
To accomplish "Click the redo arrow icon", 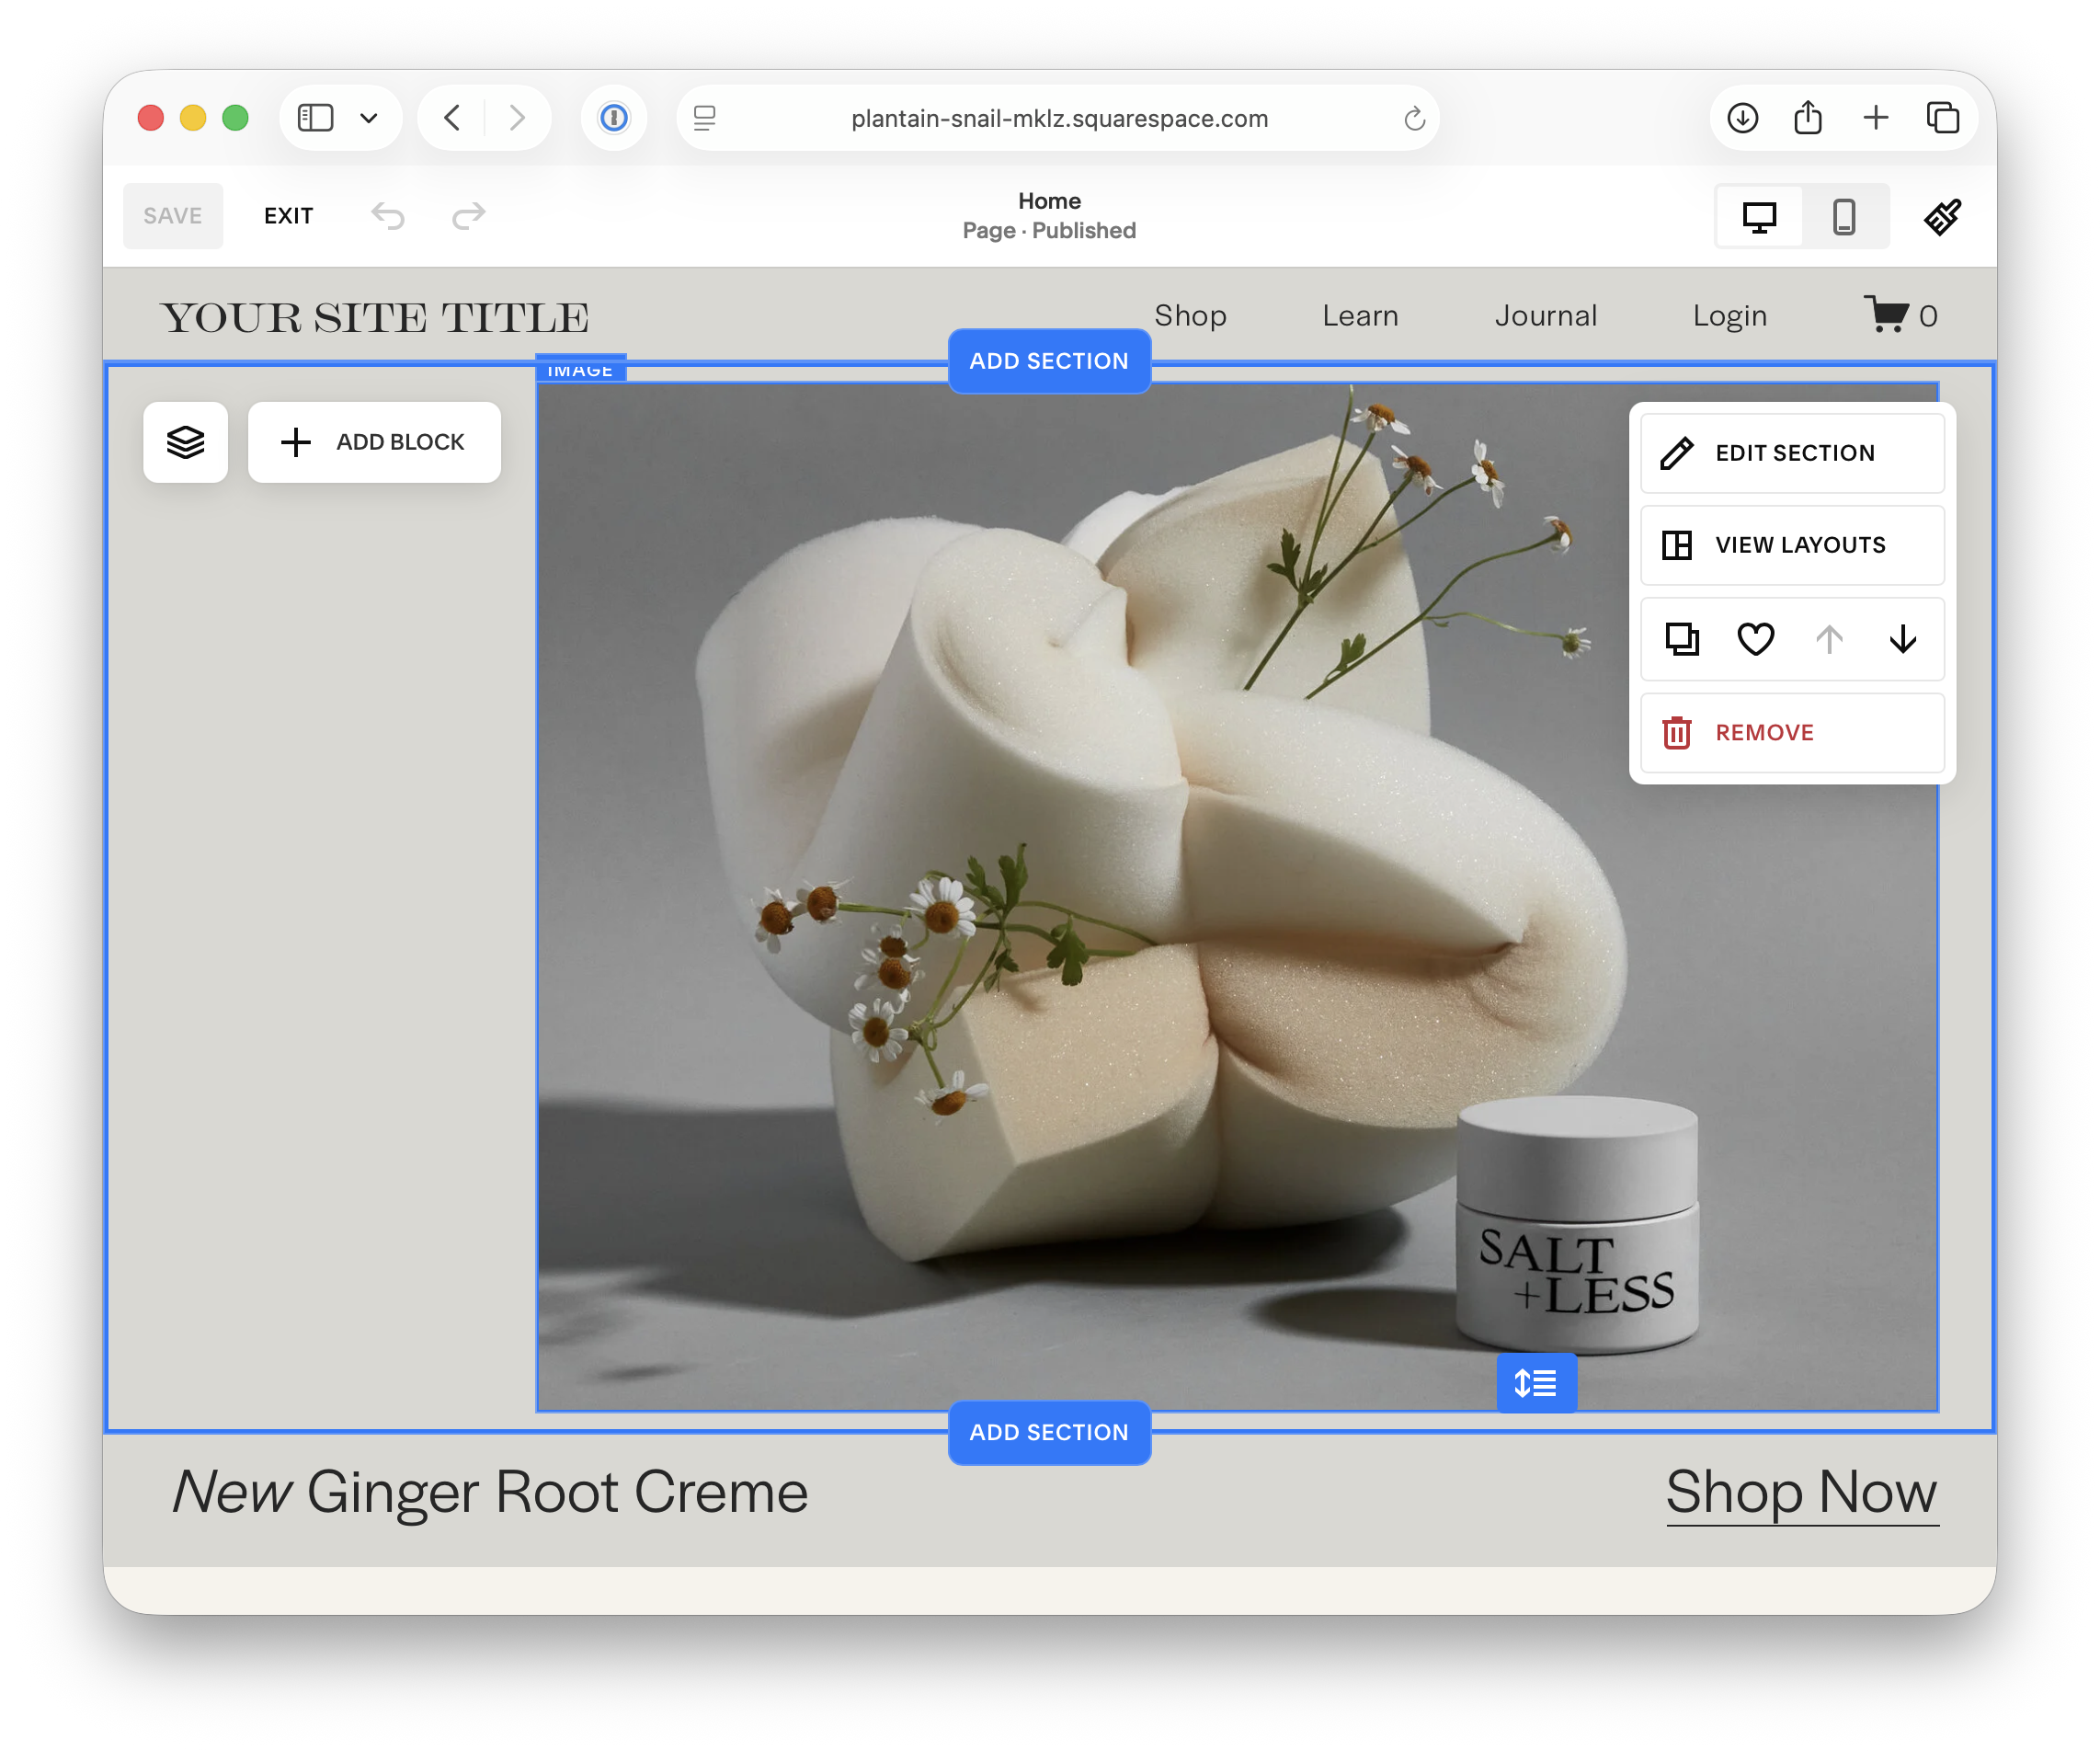I will tap(468, 215).
